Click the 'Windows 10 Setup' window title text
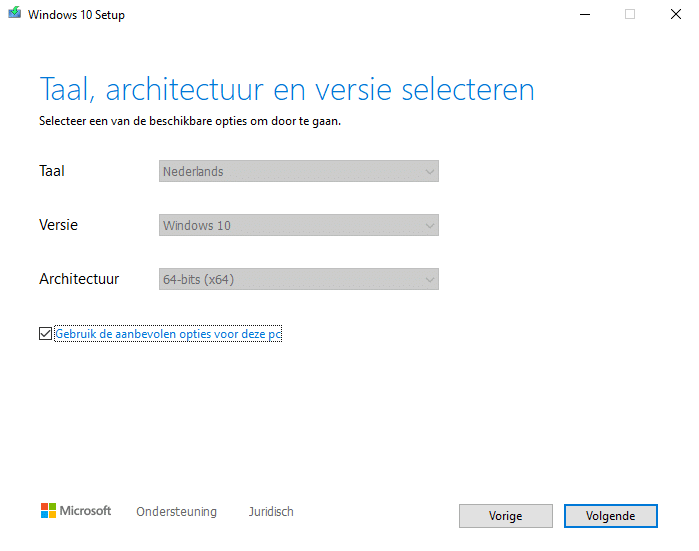 [76, 15]
